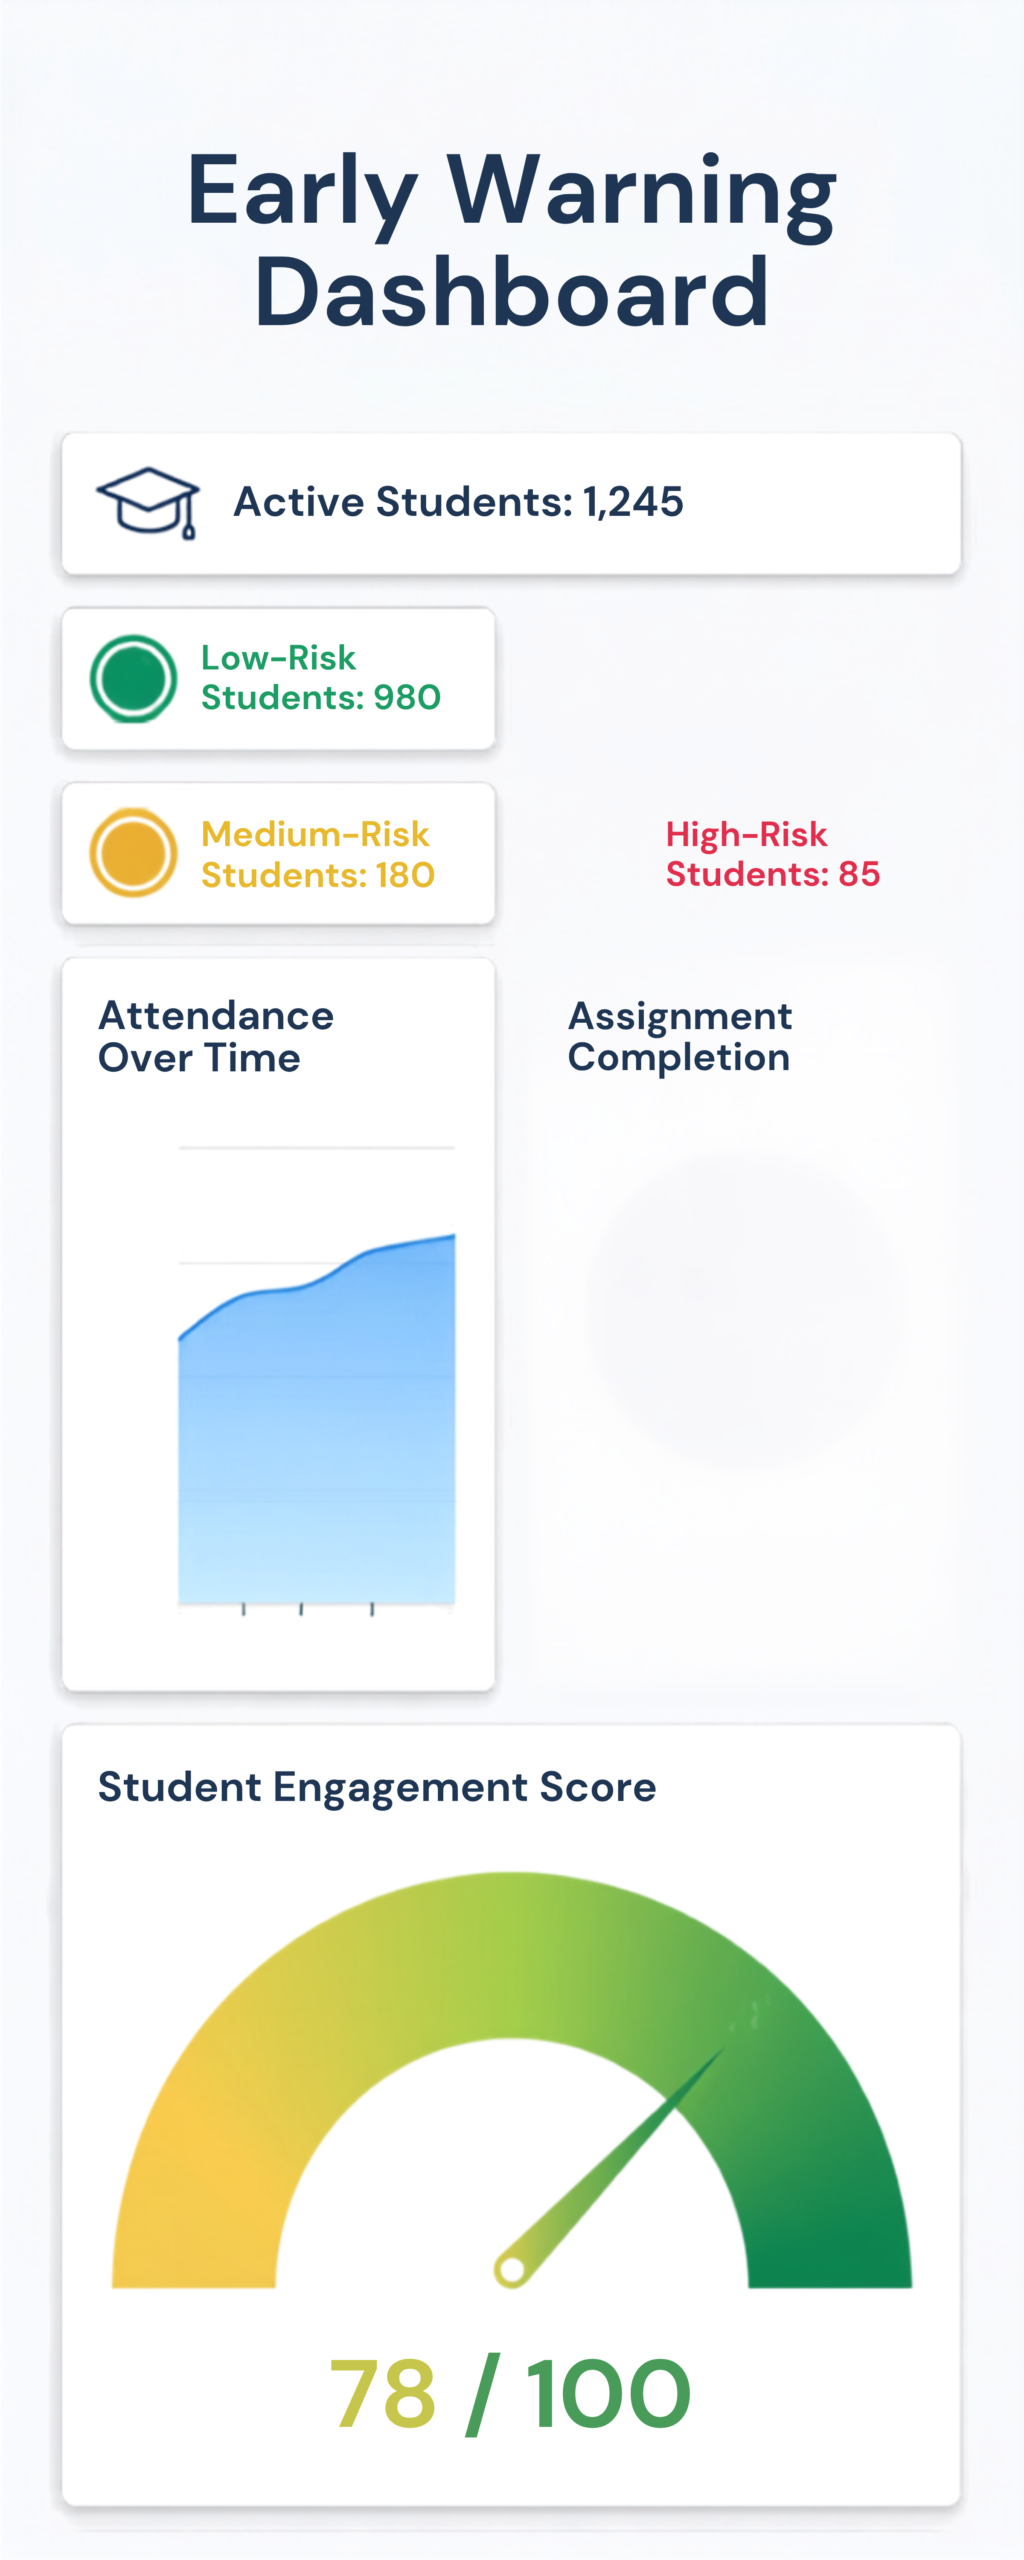Open the Medium-Risk Students: 180 card
The width and height of the screenshot is (1024, 2560).
coord(278,853)
